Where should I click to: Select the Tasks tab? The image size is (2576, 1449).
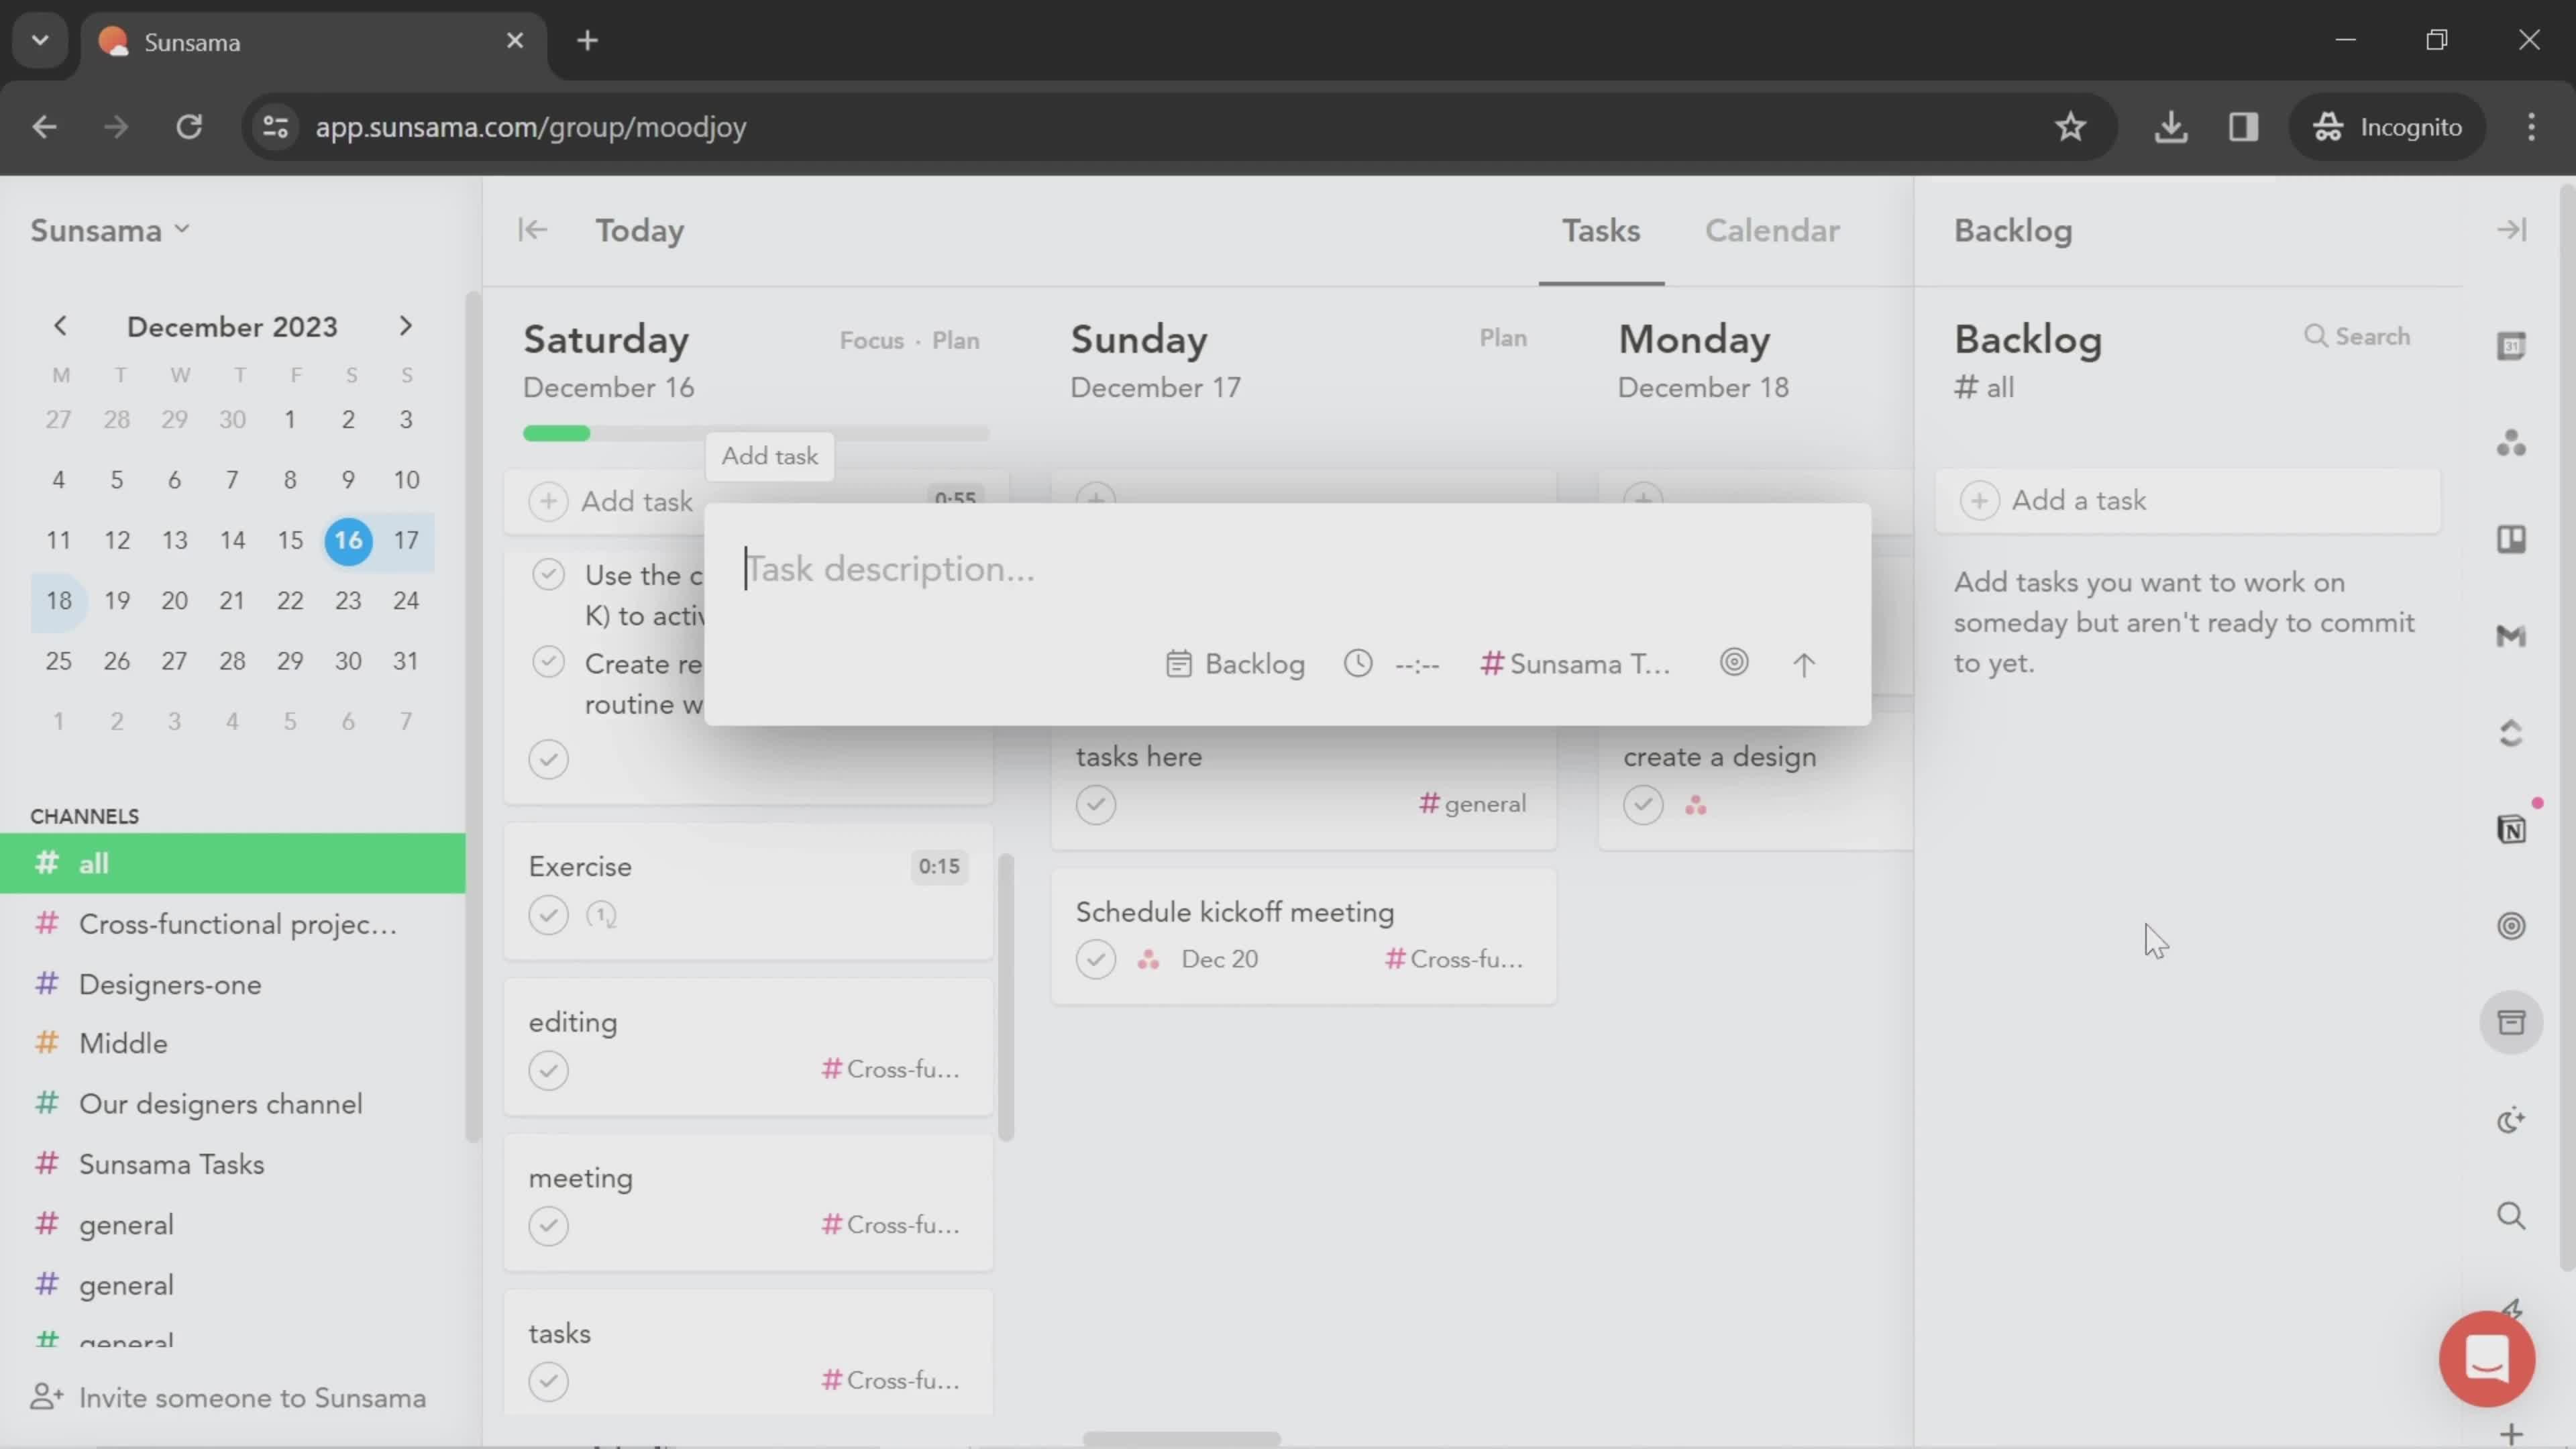click(1601, 230)
